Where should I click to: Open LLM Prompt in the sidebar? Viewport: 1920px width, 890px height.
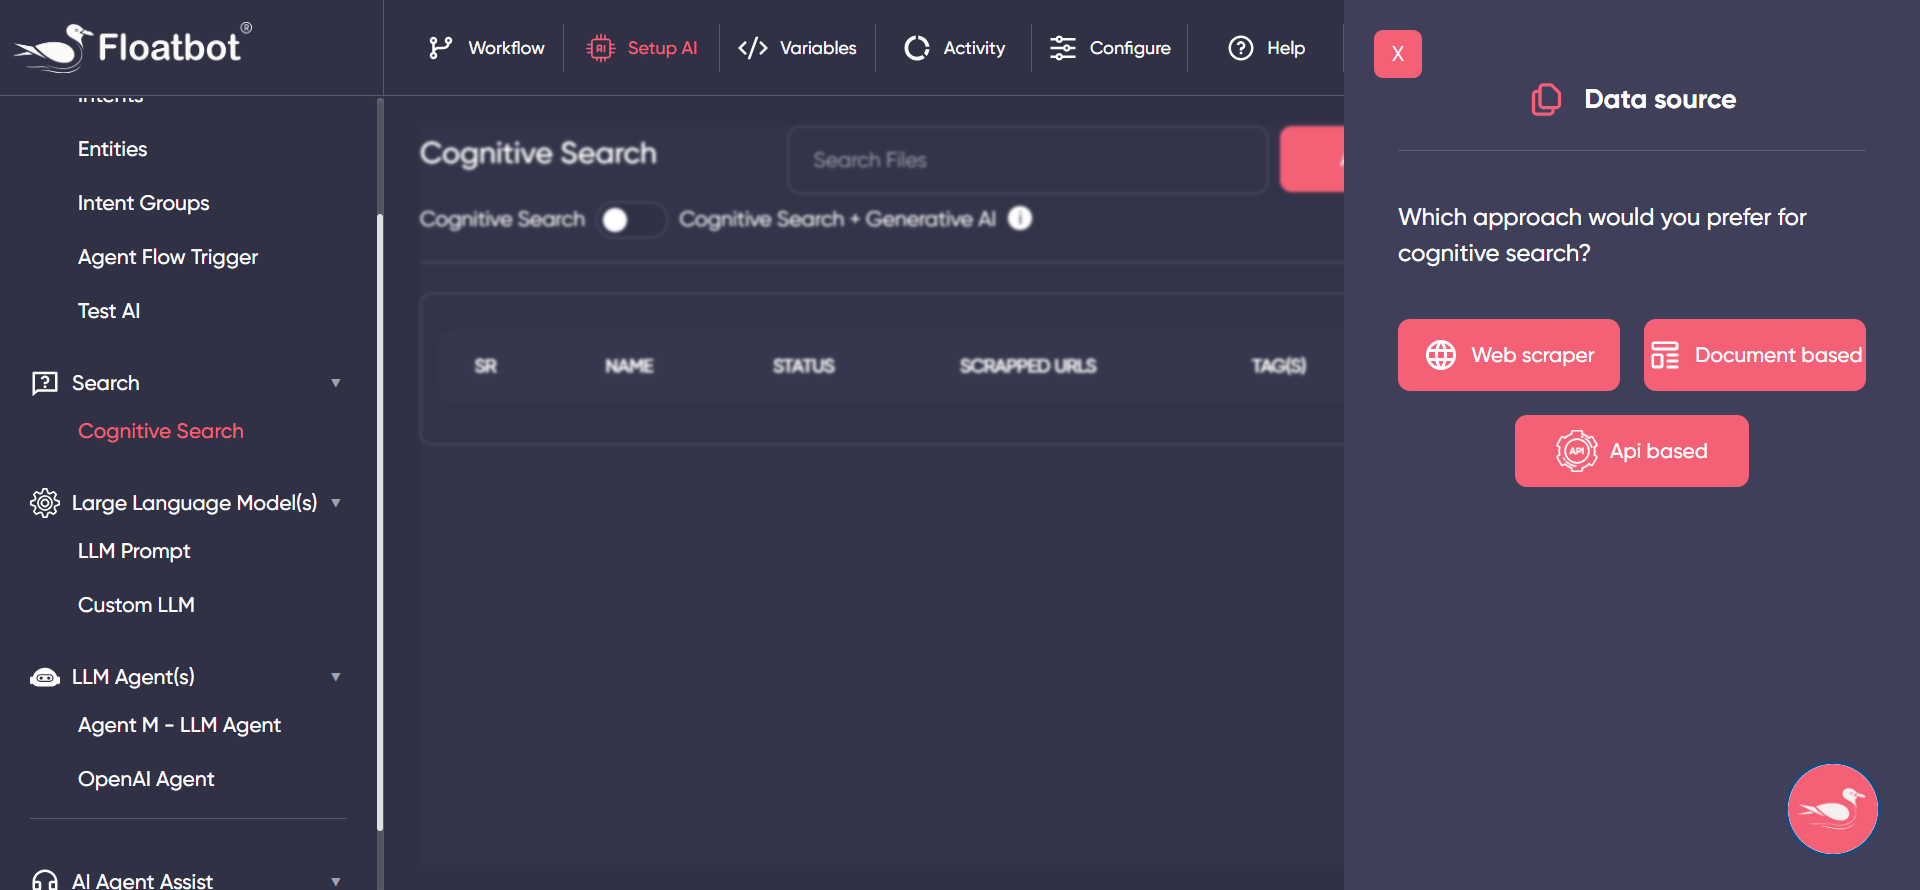coord(134,551)
